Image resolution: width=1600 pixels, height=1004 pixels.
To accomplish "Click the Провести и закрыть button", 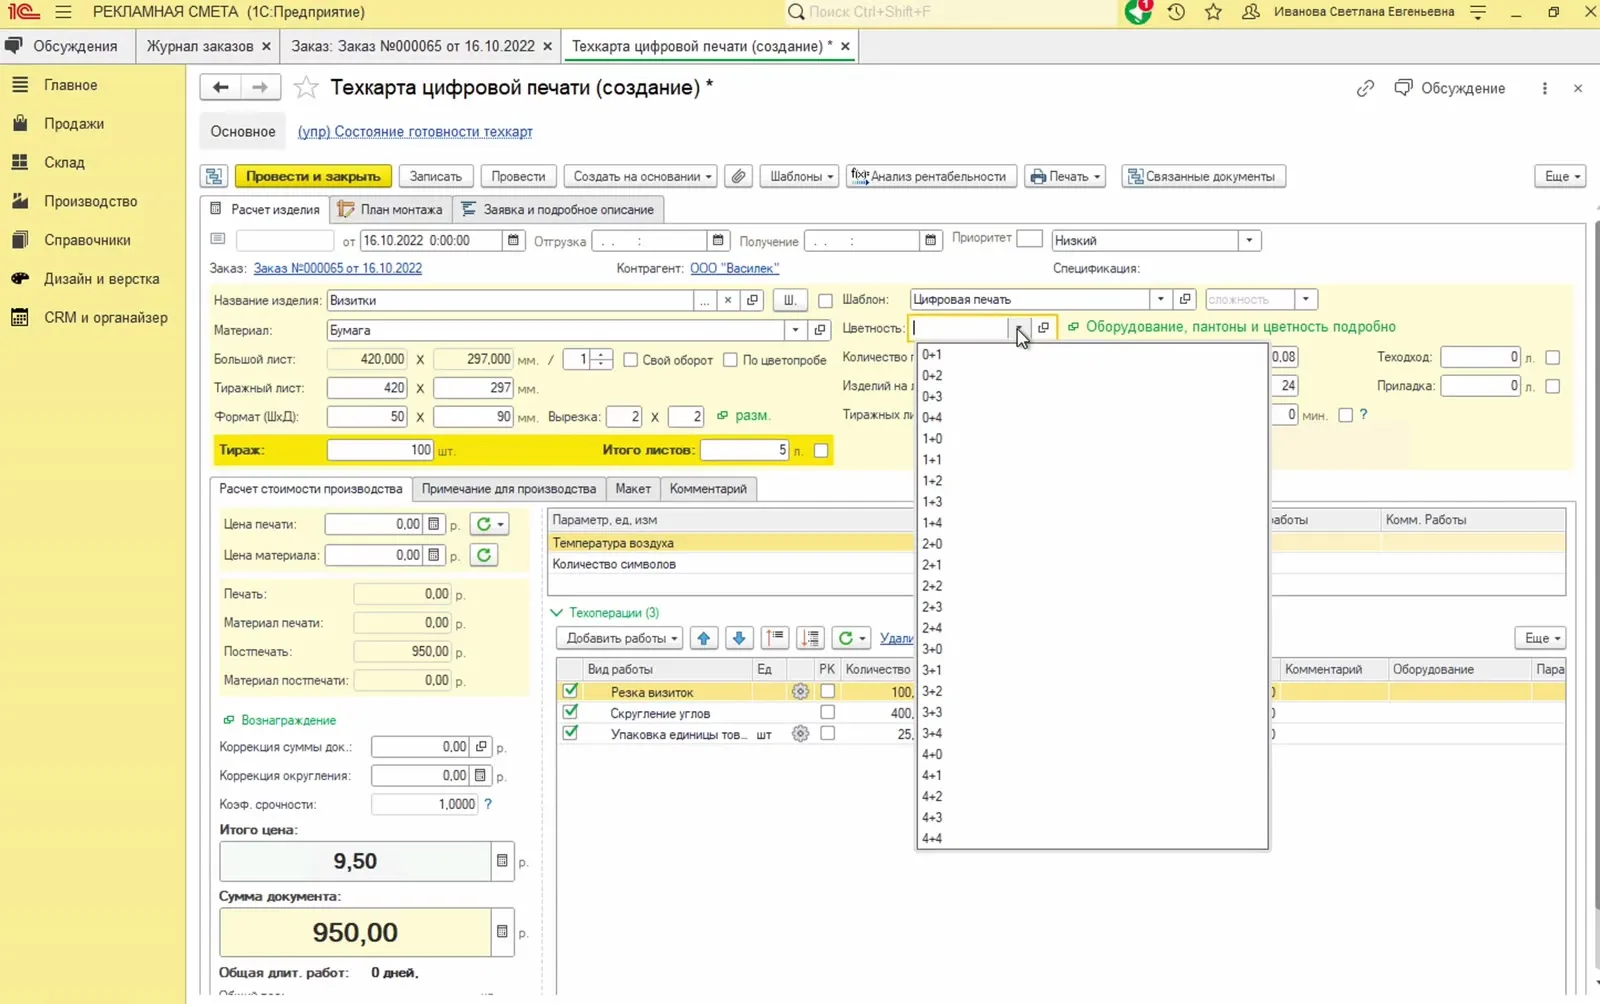I will click(x=313, y=176).
